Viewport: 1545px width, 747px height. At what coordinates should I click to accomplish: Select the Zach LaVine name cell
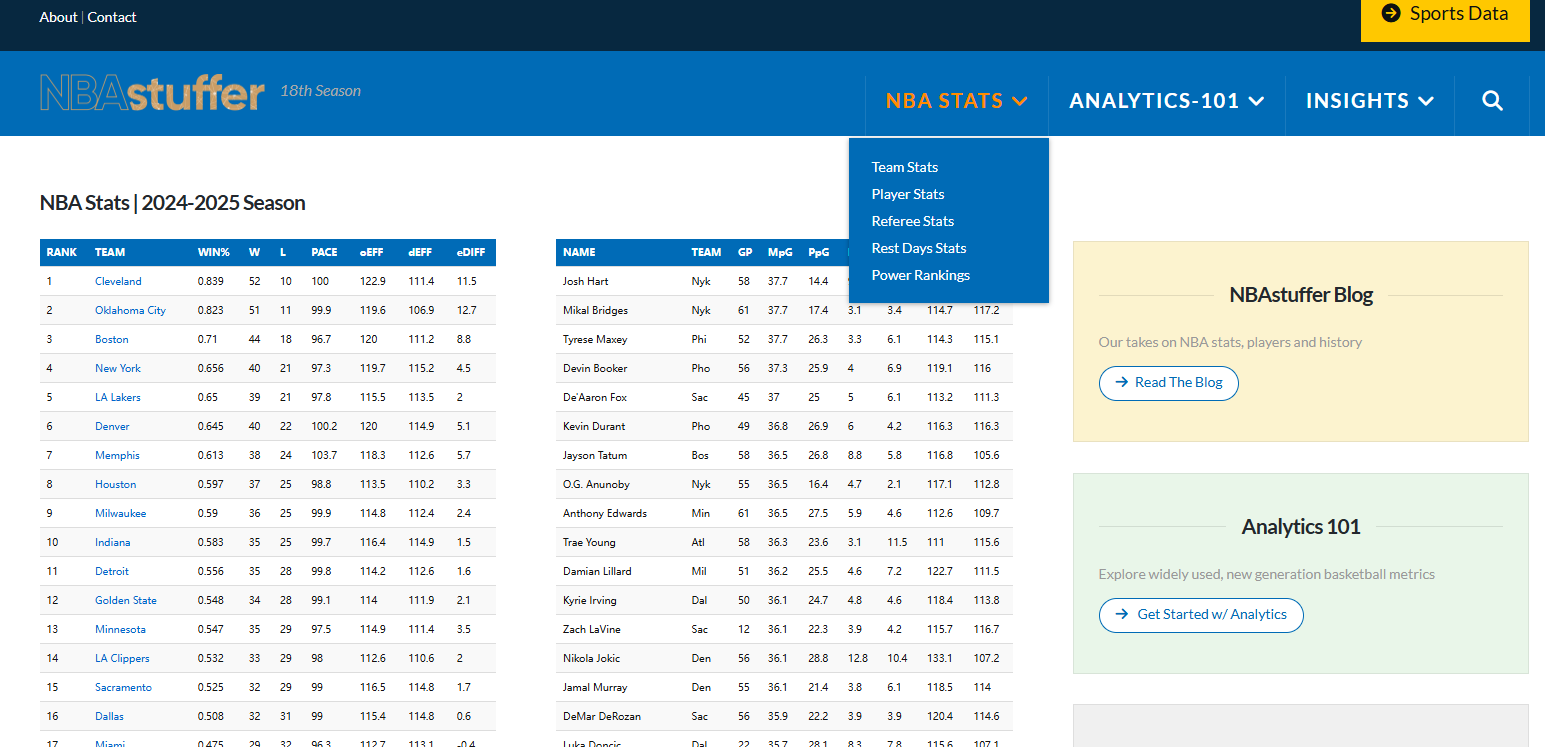click(590, 630)
